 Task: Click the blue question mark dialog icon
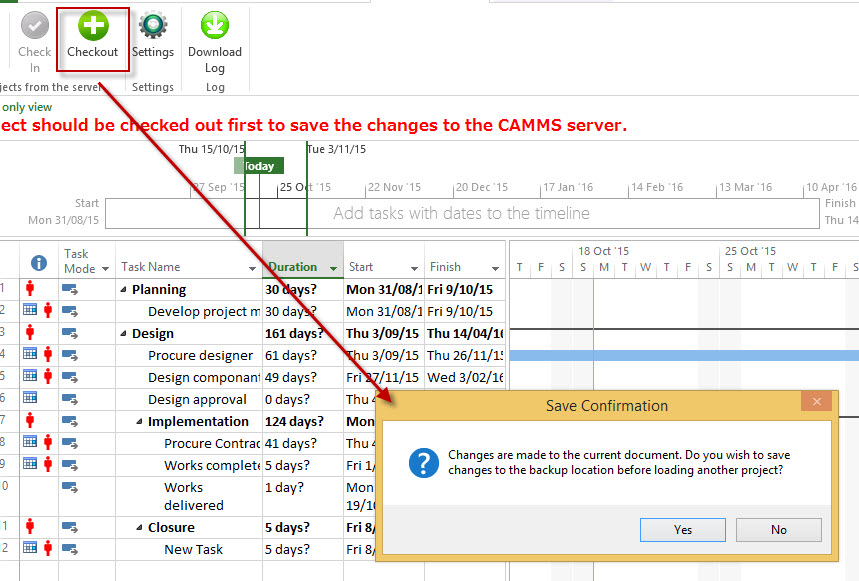[424, 463]
